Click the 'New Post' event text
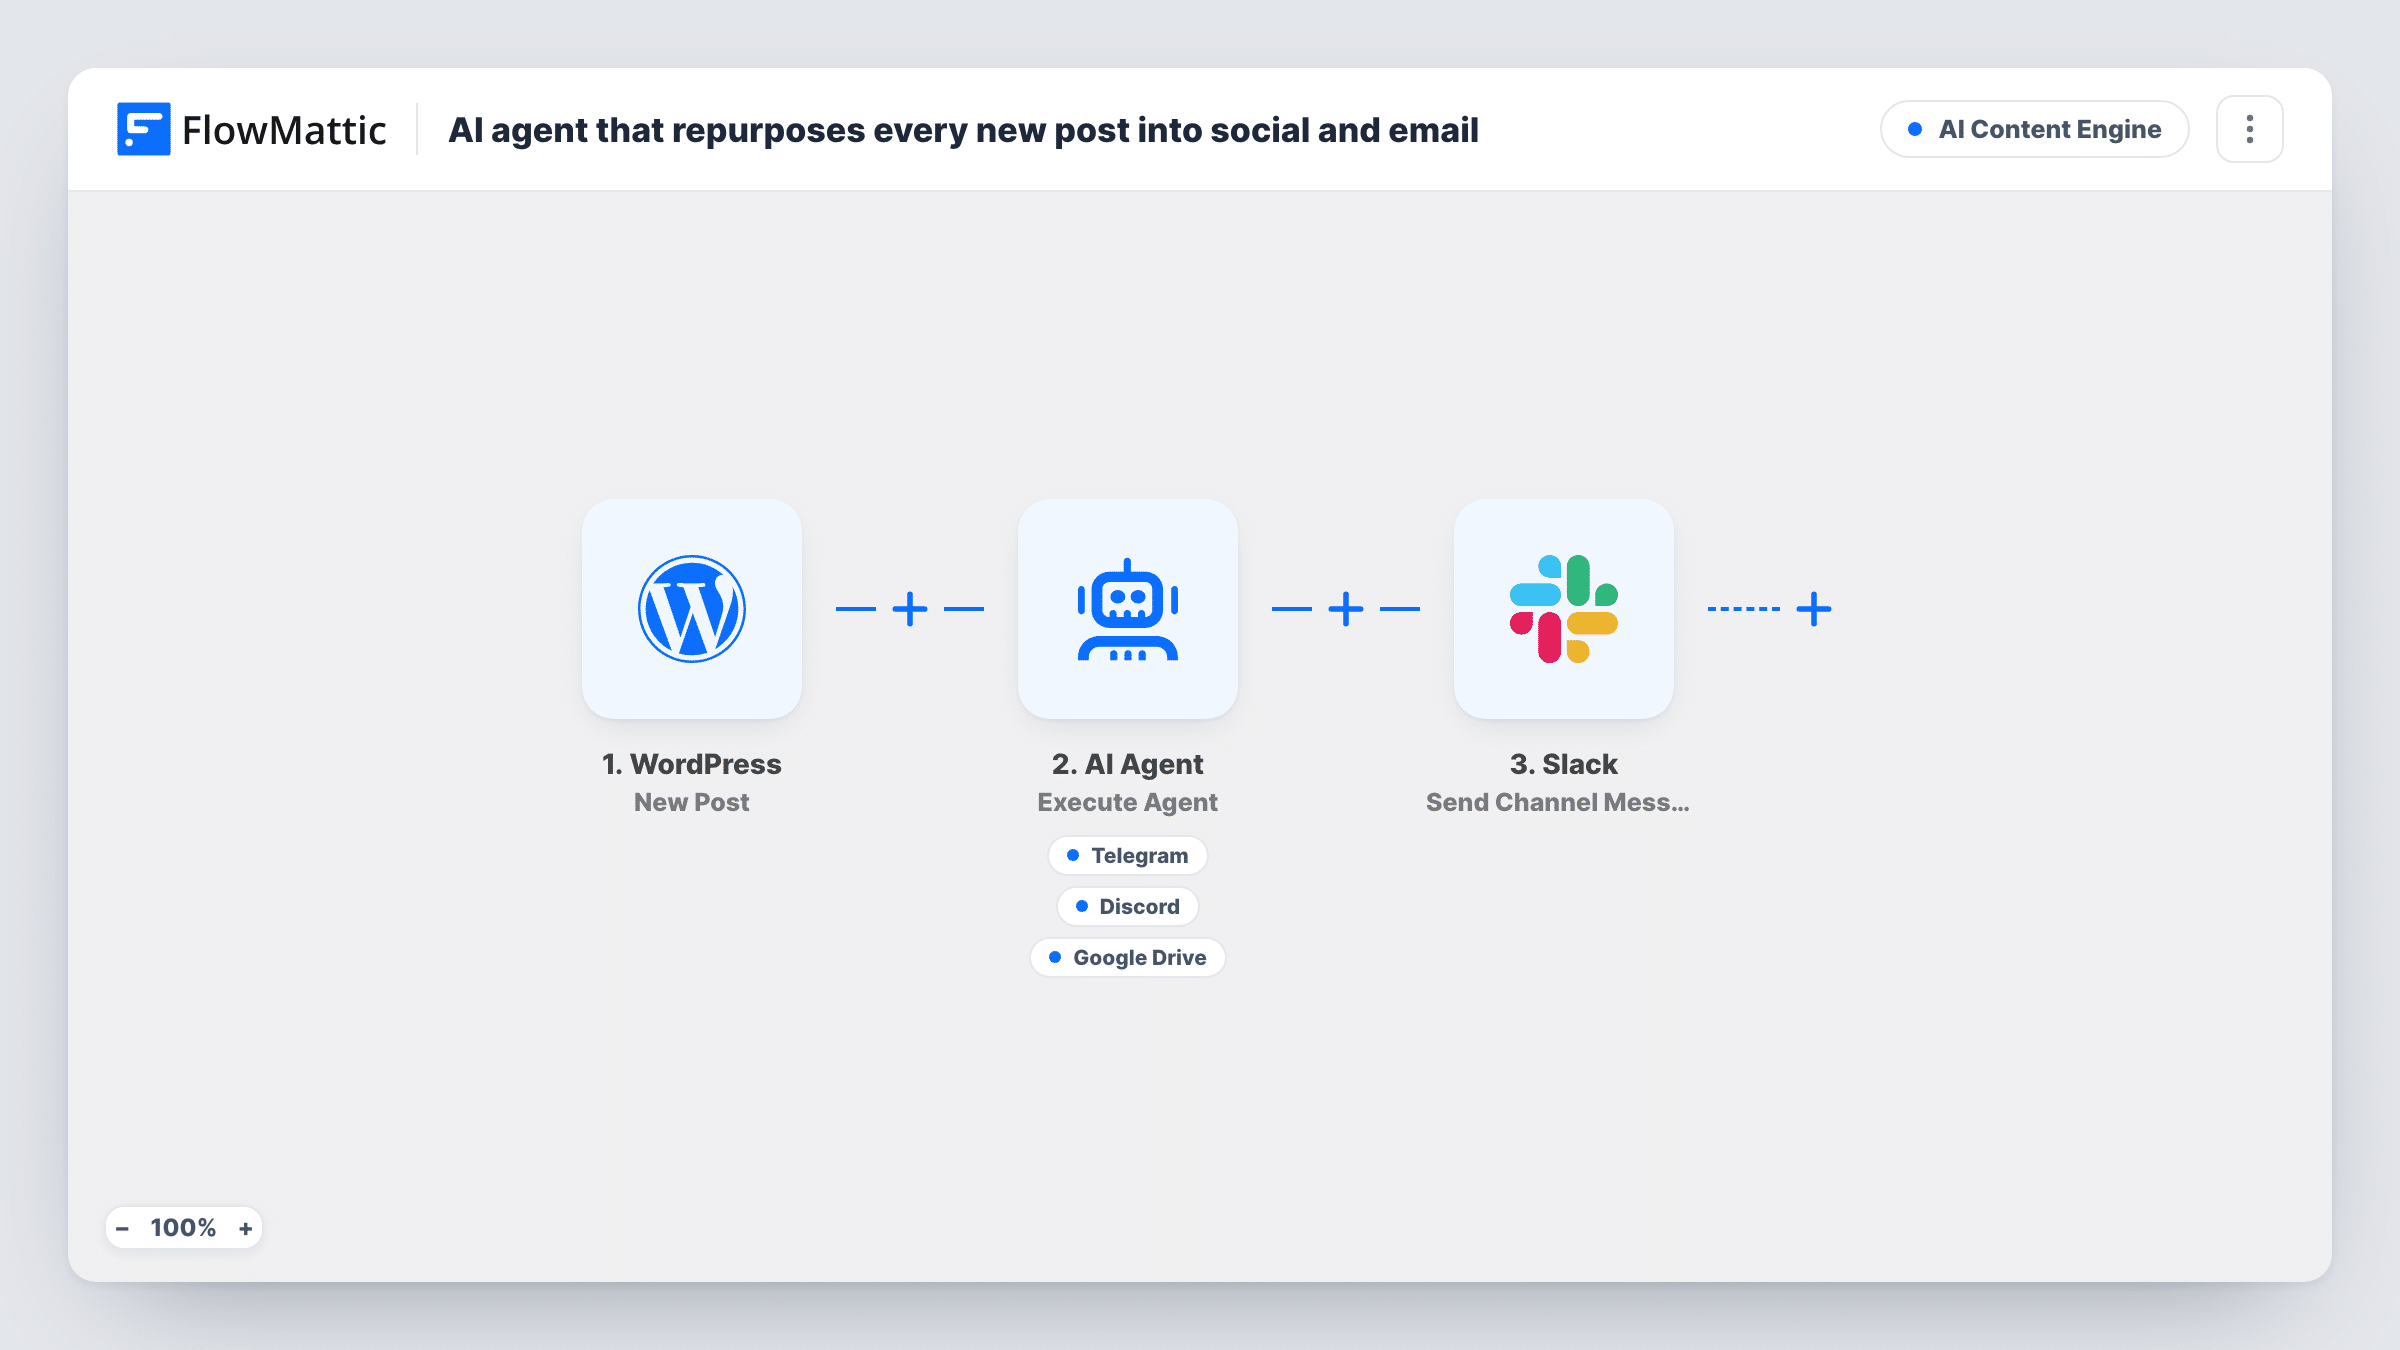 pyautogui.click(x=691, y=802)
